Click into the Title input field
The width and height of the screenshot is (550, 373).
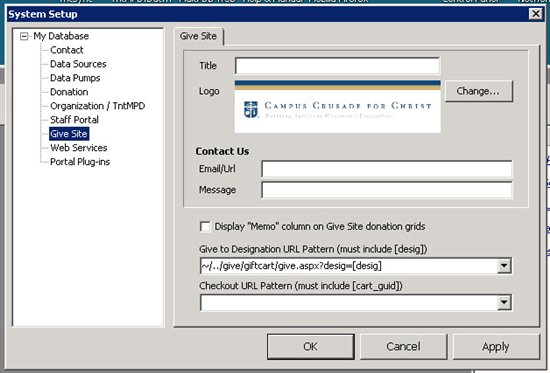click(x=337, y=66)
